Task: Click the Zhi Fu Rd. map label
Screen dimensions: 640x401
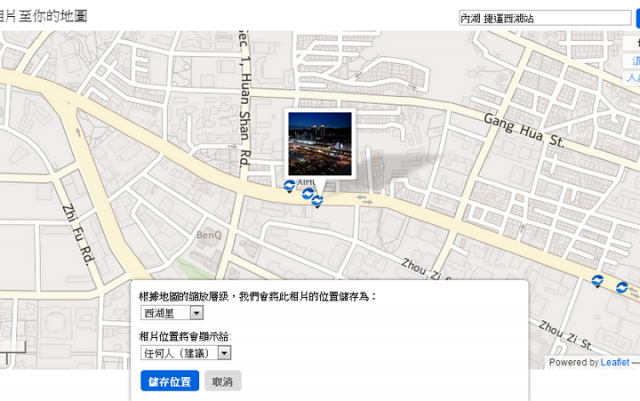Action: click(x=79, y=234)
